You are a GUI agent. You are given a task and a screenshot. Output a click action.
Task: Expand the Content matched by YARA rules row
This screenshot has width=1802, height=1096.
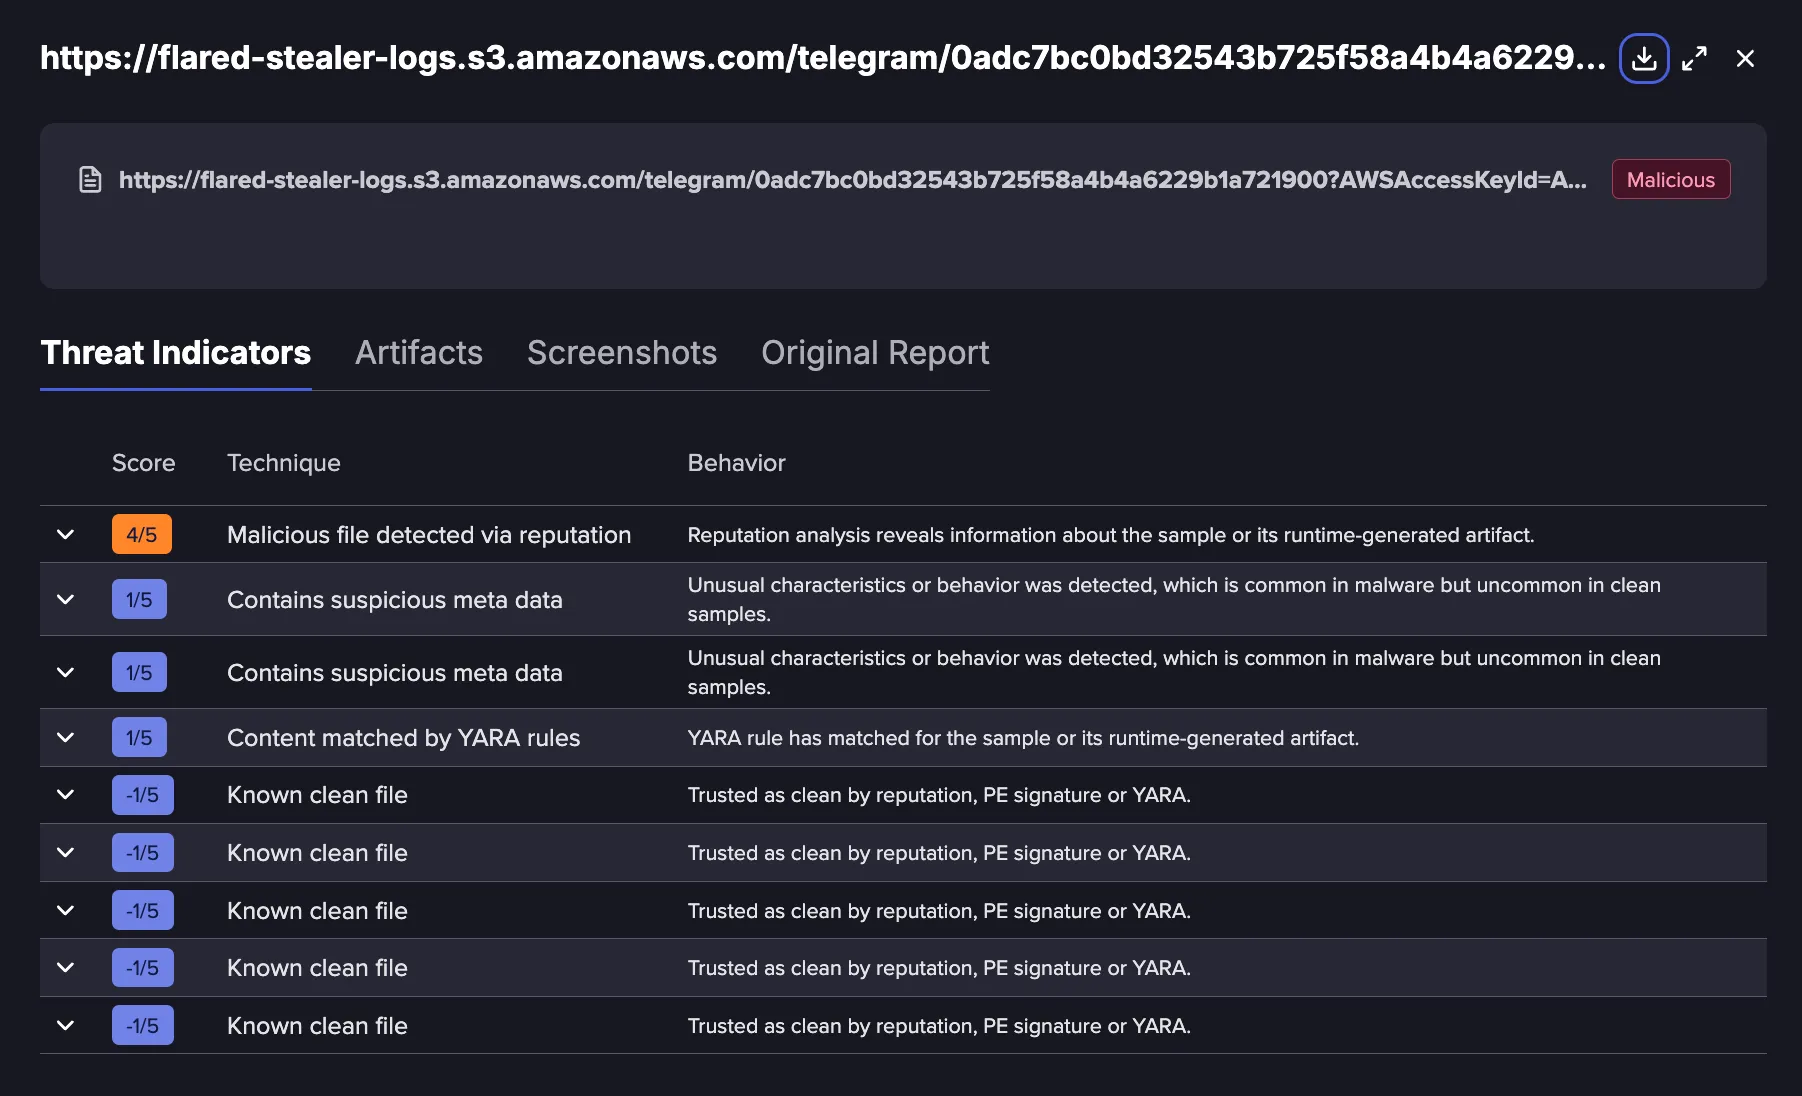(65, 738)
